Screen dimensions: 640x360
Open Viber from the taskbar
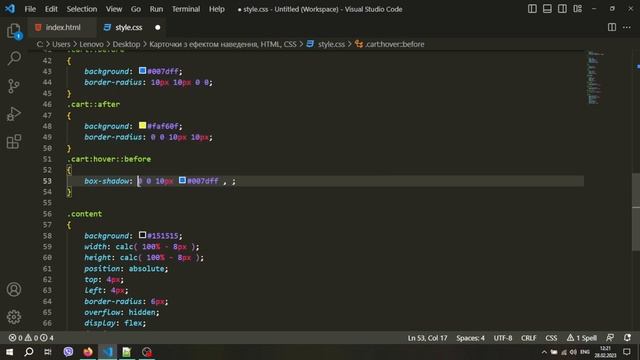pyautogui.click(x=68, y=351)
